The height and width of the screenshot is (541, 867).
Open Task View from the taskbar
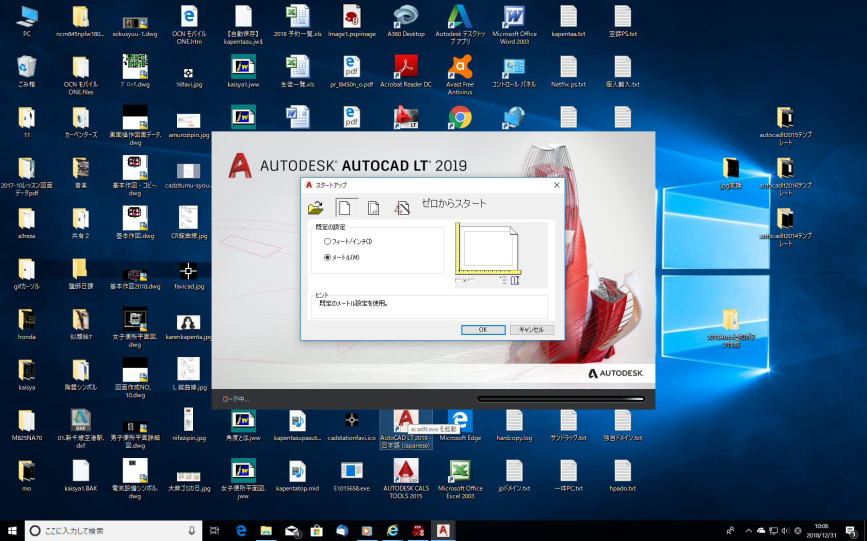click(215, 530)
